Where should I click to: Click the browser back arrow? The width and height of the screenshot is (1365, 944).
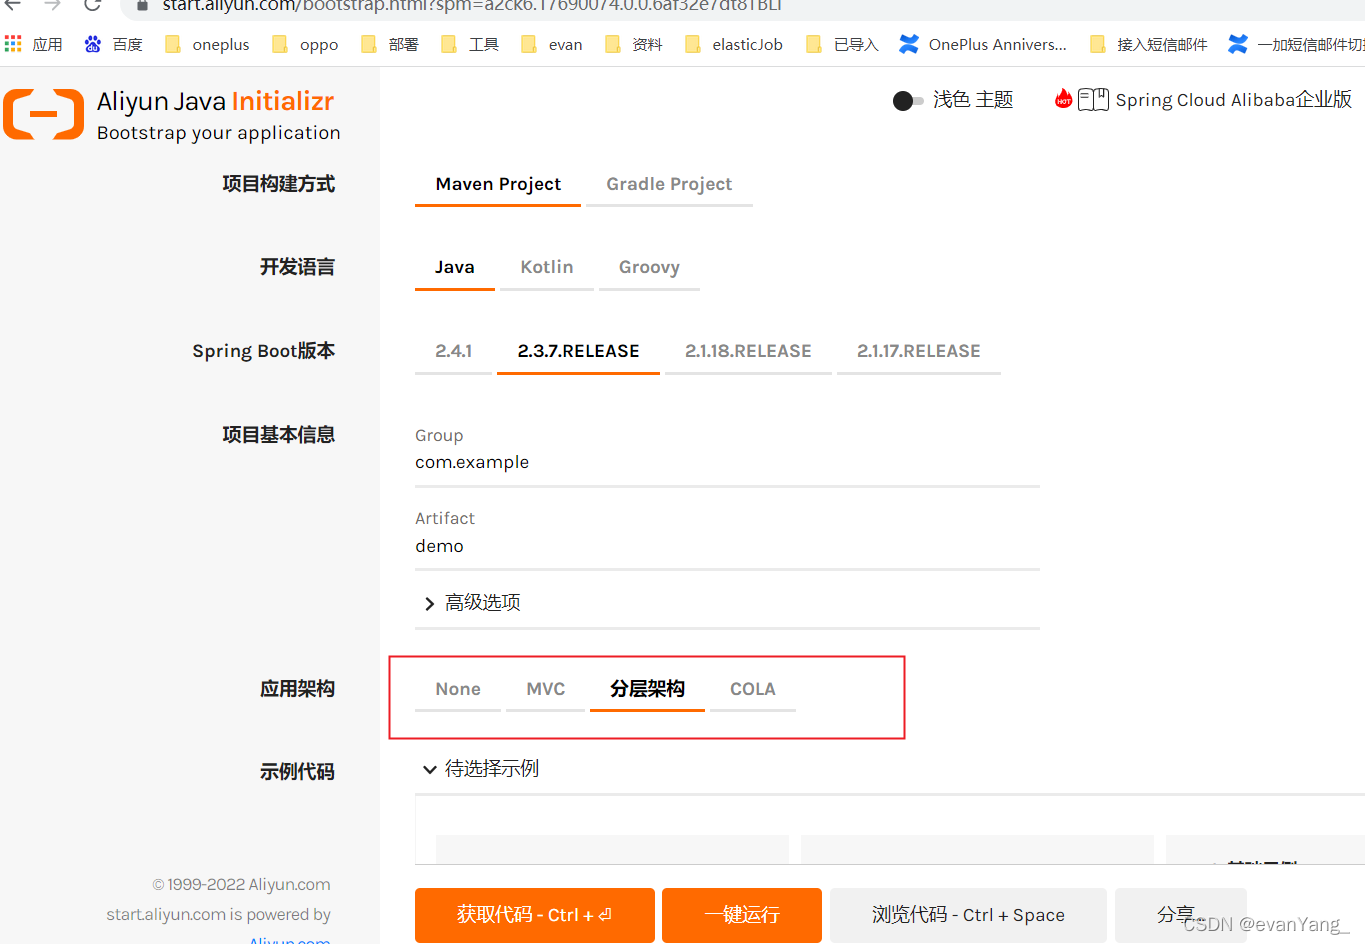tap(12, 5)
